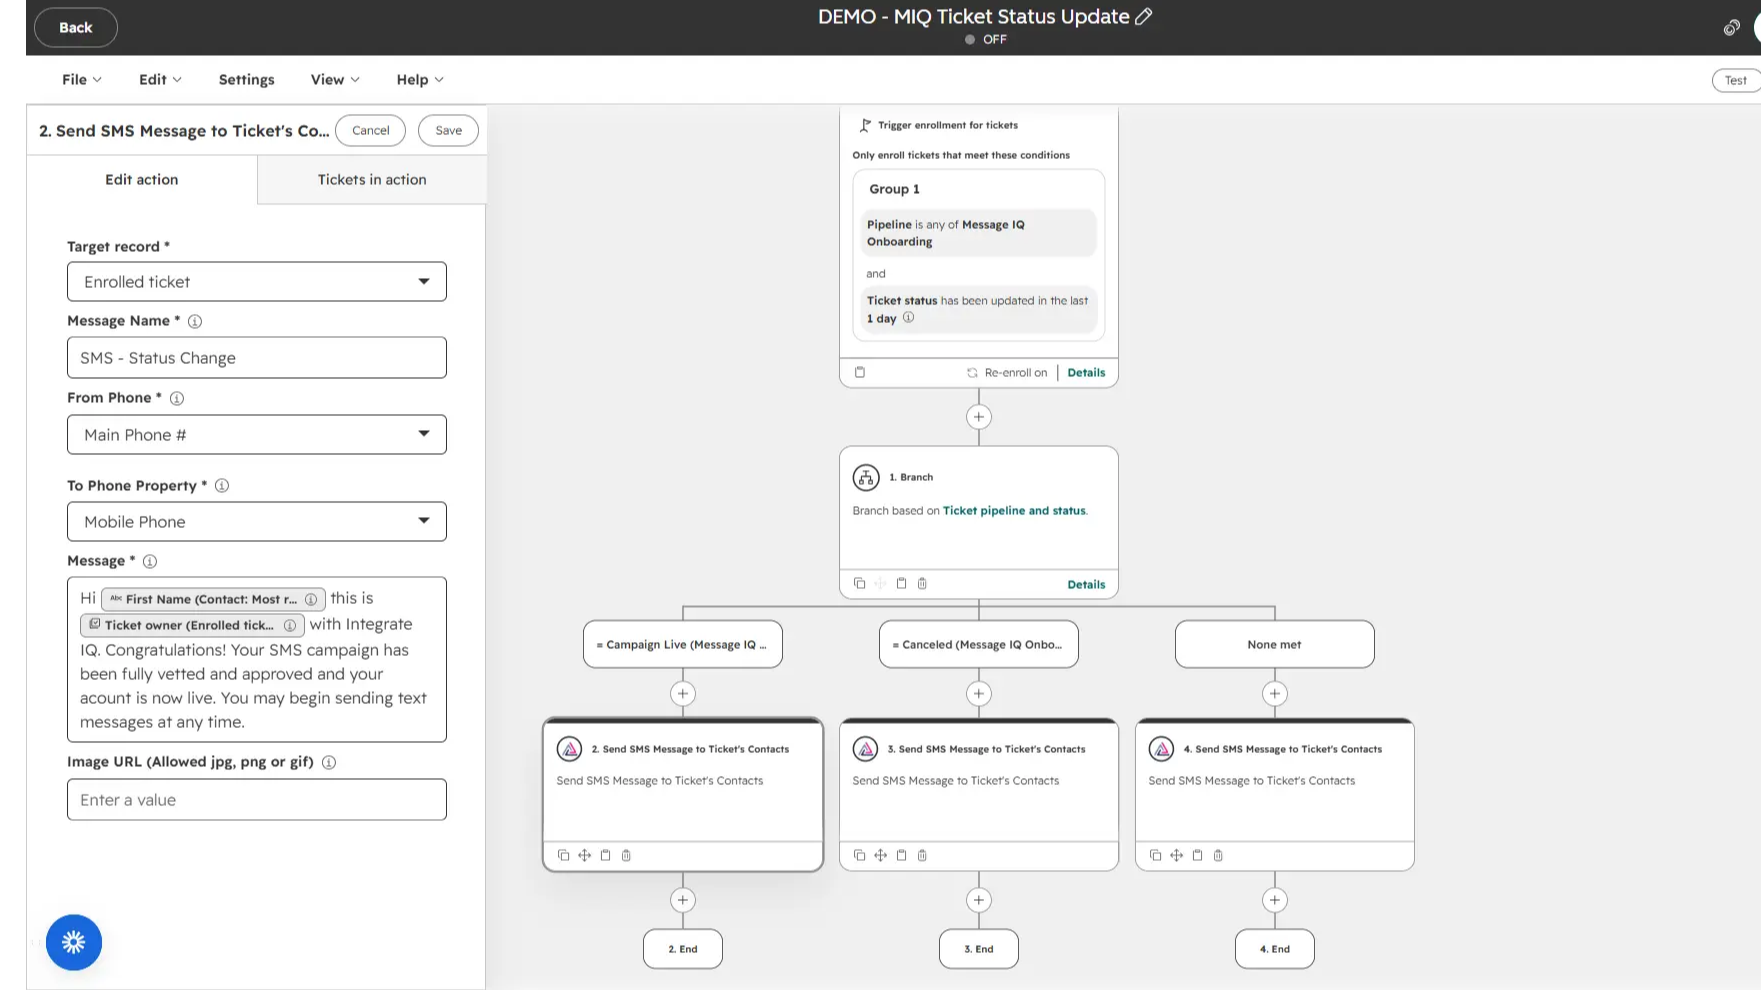
Task: Open the Help menu
Action: click(x=420, y=80)
